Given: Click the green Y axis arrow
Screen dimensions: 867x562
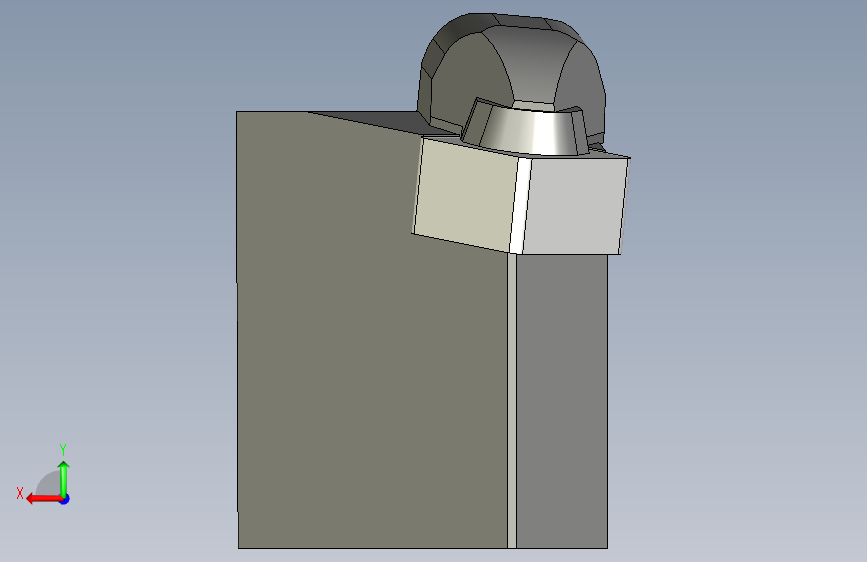Looking at the screenshot, I should point(64,478).
